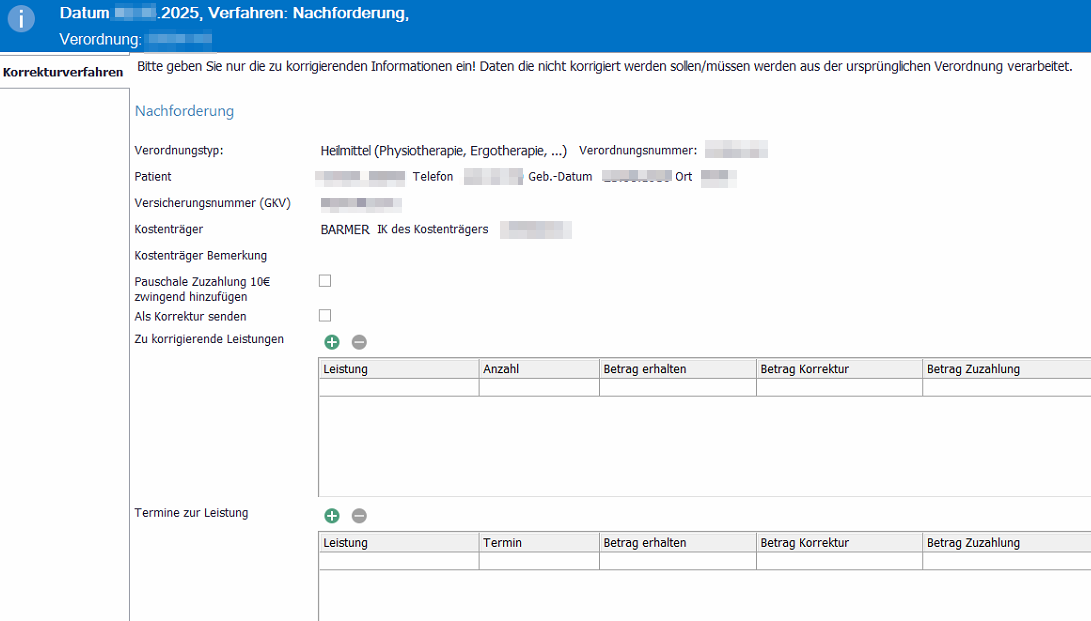This screenshot has height=621, width=1091.
Task: Click the Zu korrigierende Leistungen label
Action: [209, 339]
